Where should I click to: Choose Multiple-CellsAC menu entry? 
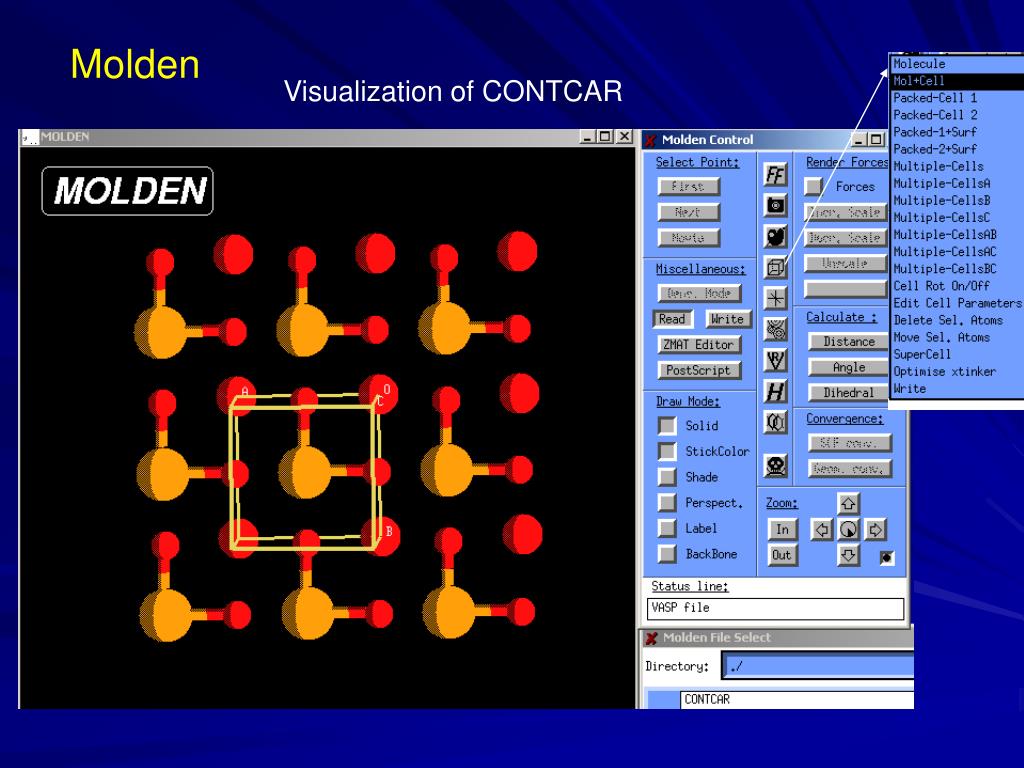(957, 251)
